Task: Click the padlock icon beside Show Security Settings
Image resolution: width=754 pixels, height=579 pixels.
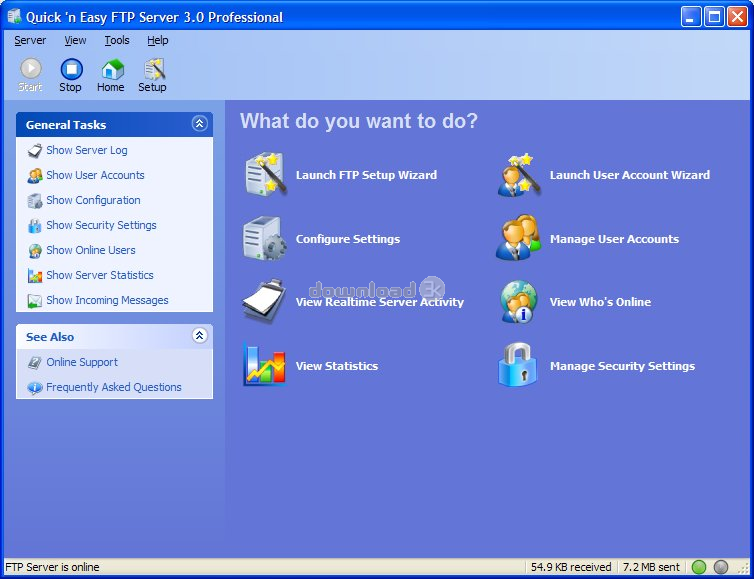Action: click(x=35, y=226)
